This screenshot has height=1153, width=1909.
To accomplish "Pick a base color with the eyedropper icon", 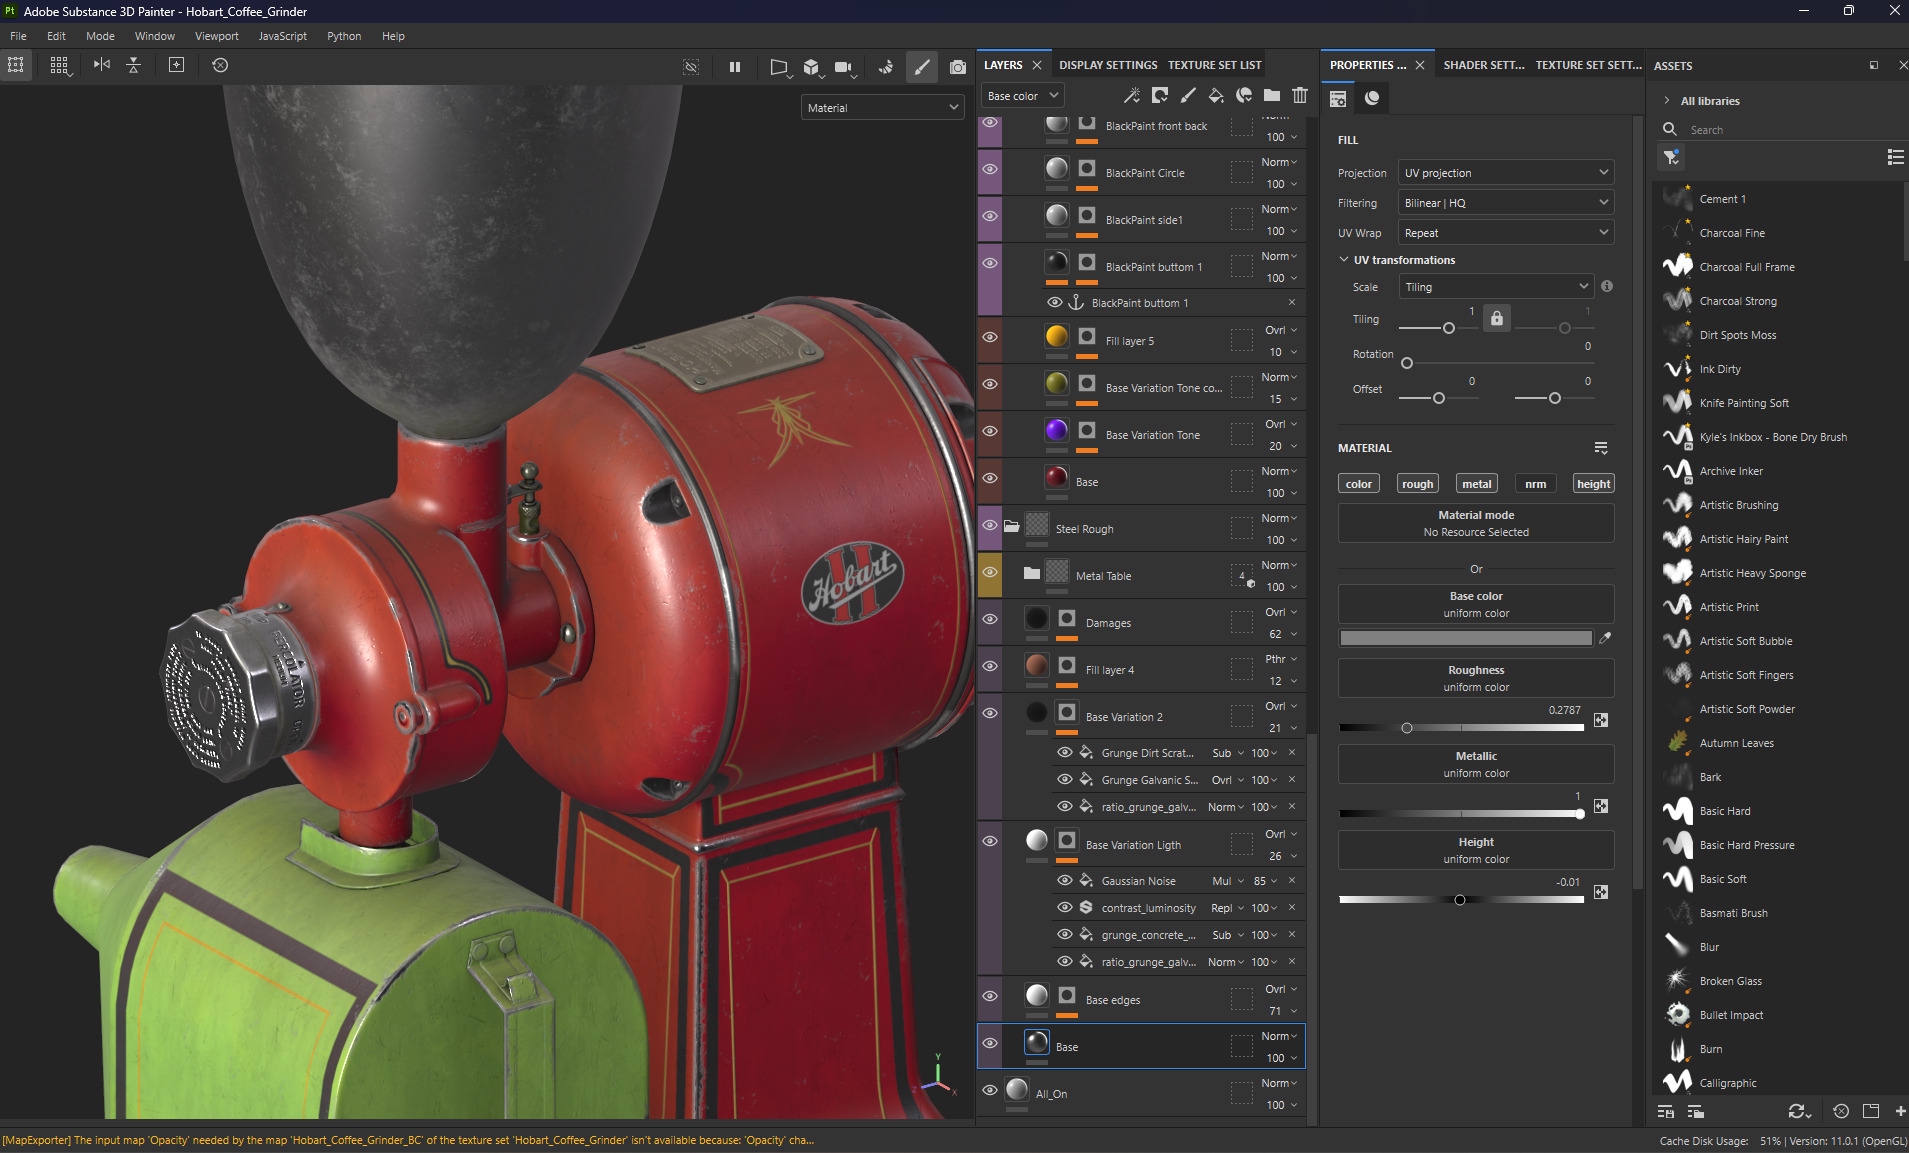I will [1606, 638].
